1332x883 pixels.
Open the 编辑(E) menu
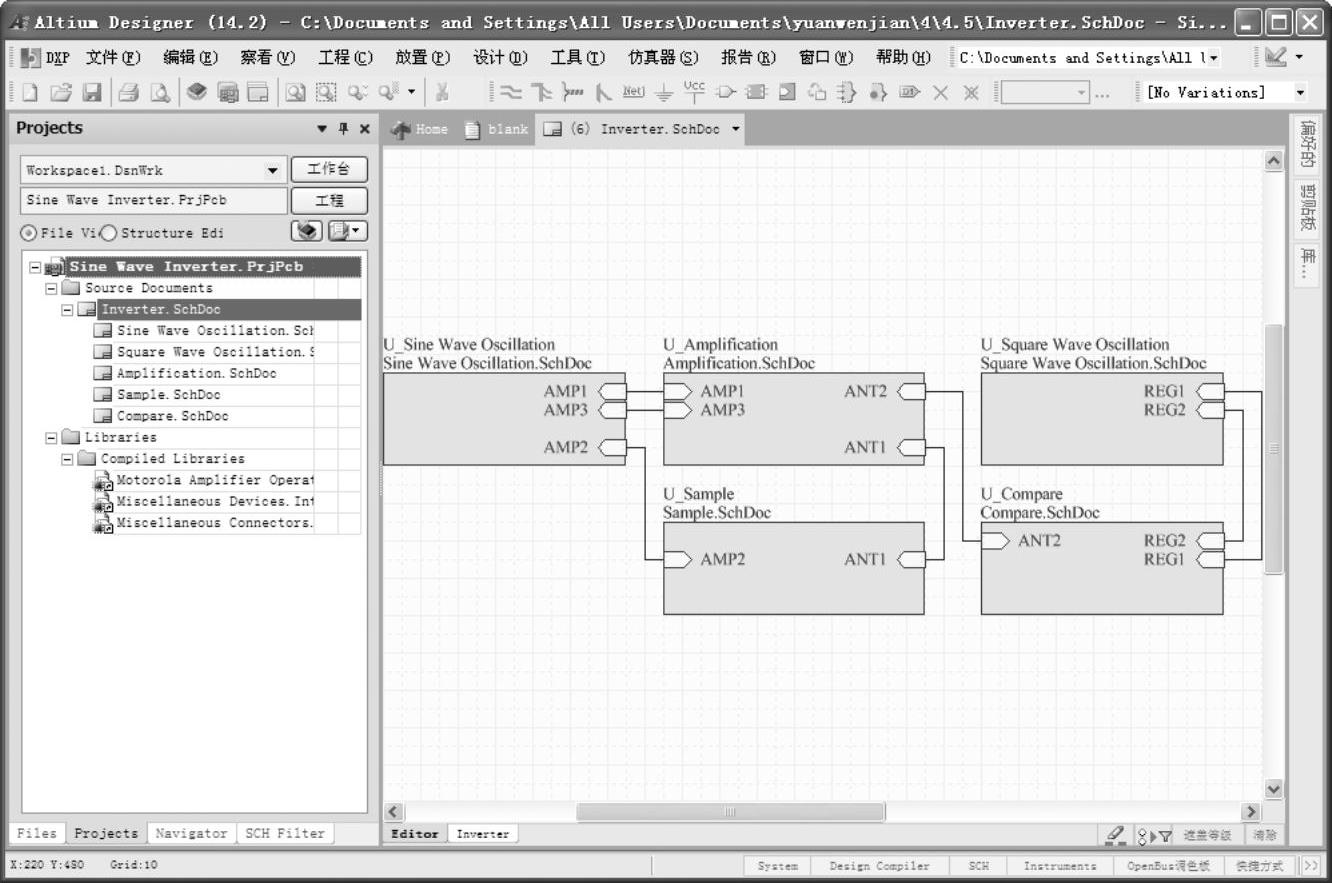(190, 58)
